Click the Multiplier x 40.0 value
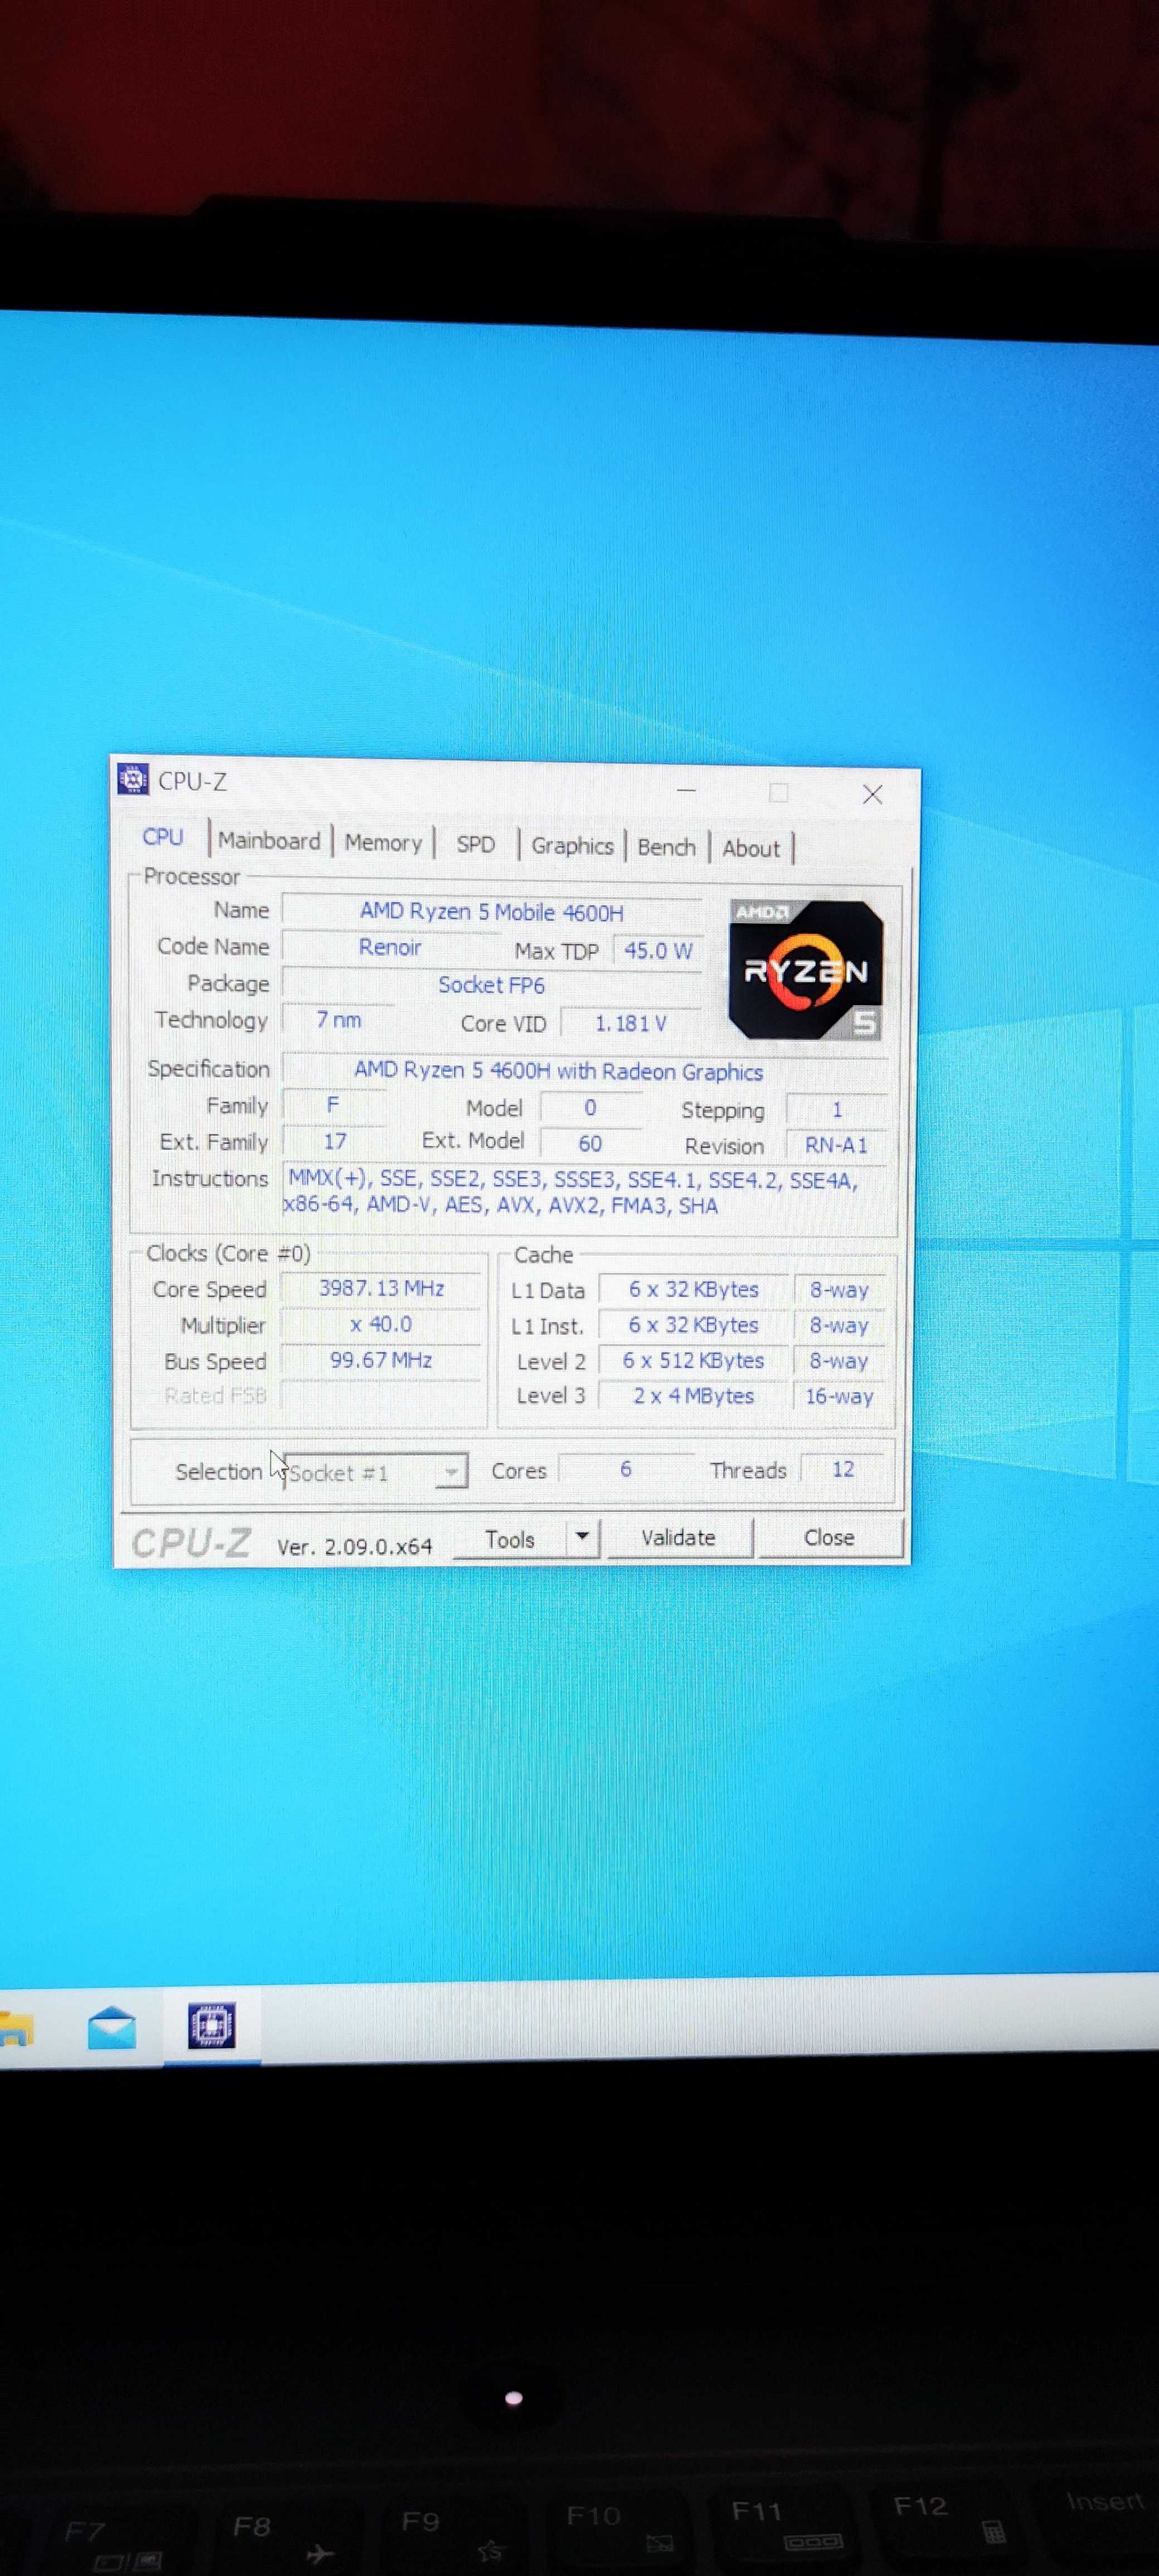Viewport: 1159px width, 2576px height. point(381,1324)
